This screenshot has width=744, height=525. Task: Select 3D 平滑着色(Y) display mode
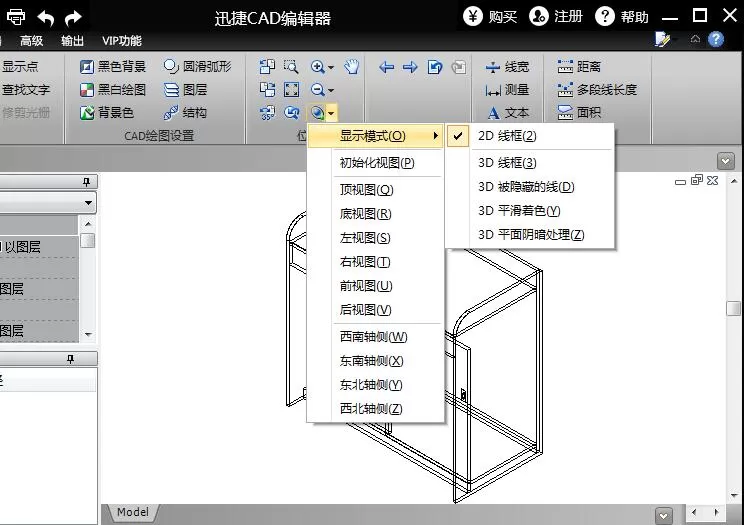click(x=530, y=211)
